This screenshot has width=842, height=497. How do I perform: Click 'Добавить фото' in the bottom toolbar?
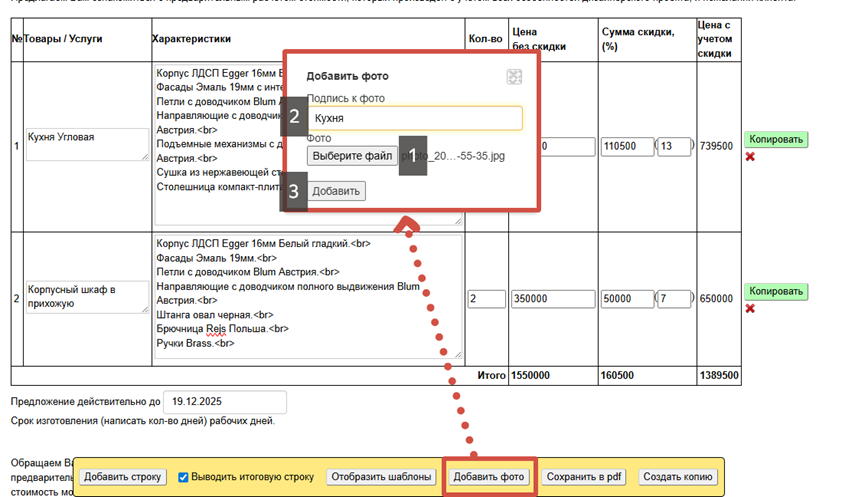tap(489, 477)
